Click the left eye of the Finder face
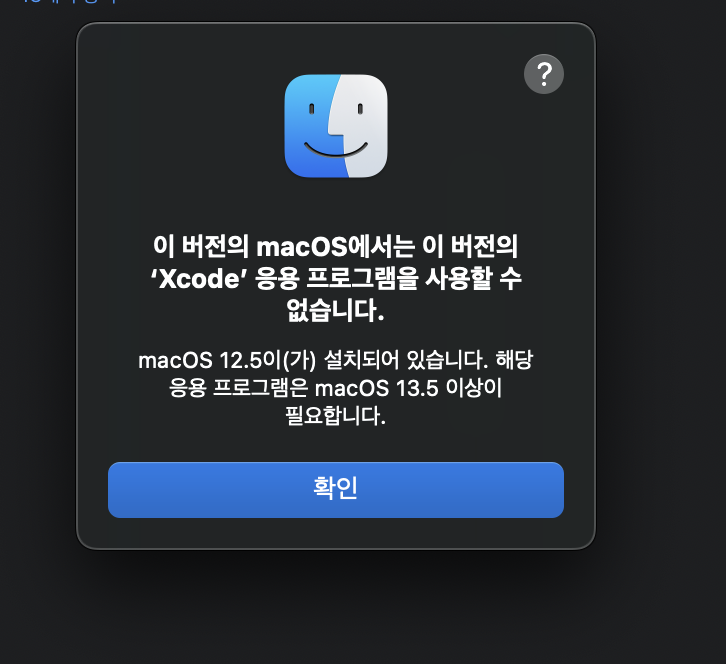This screenshot has width=726, height=664. tap(312, 109)
